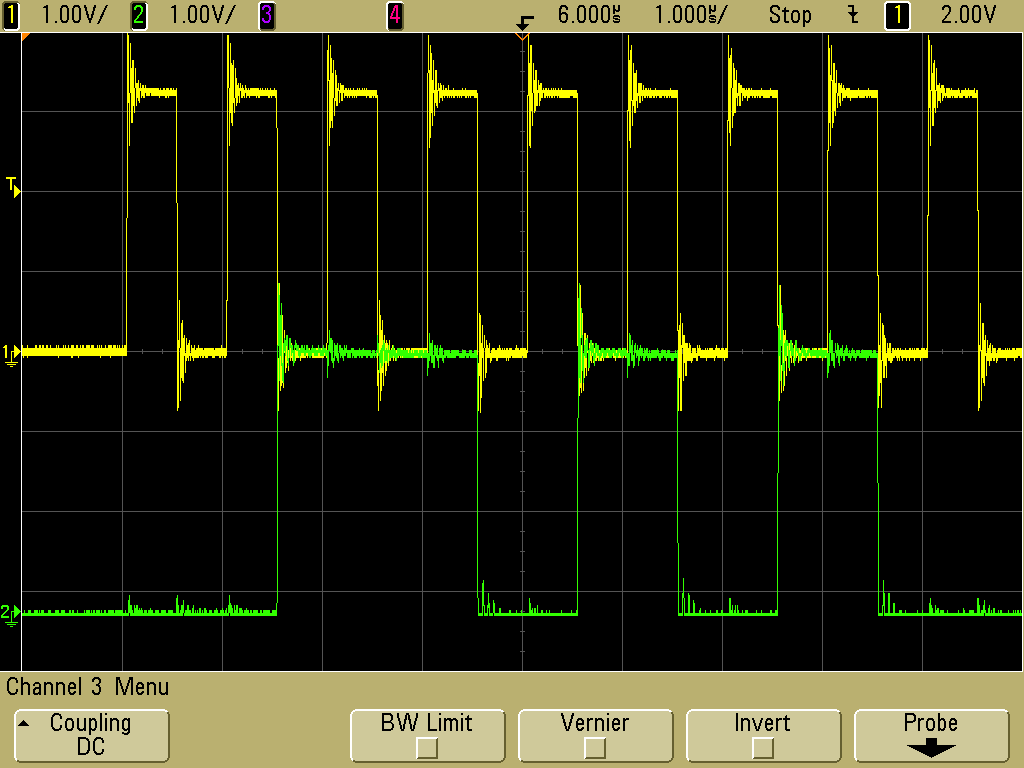The width and height of the screenshot is (1024, 768).
Task: Click the Stop acquisition status label
Action: pos(791,15)
